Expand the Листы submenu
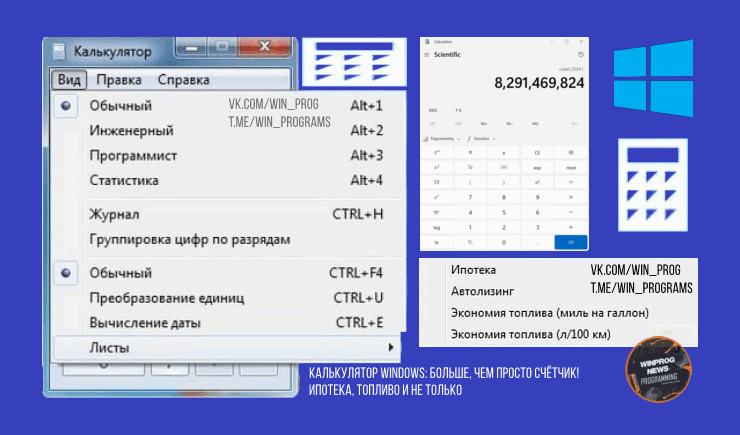This screenshot has height=435, width=740. (227, 348)
